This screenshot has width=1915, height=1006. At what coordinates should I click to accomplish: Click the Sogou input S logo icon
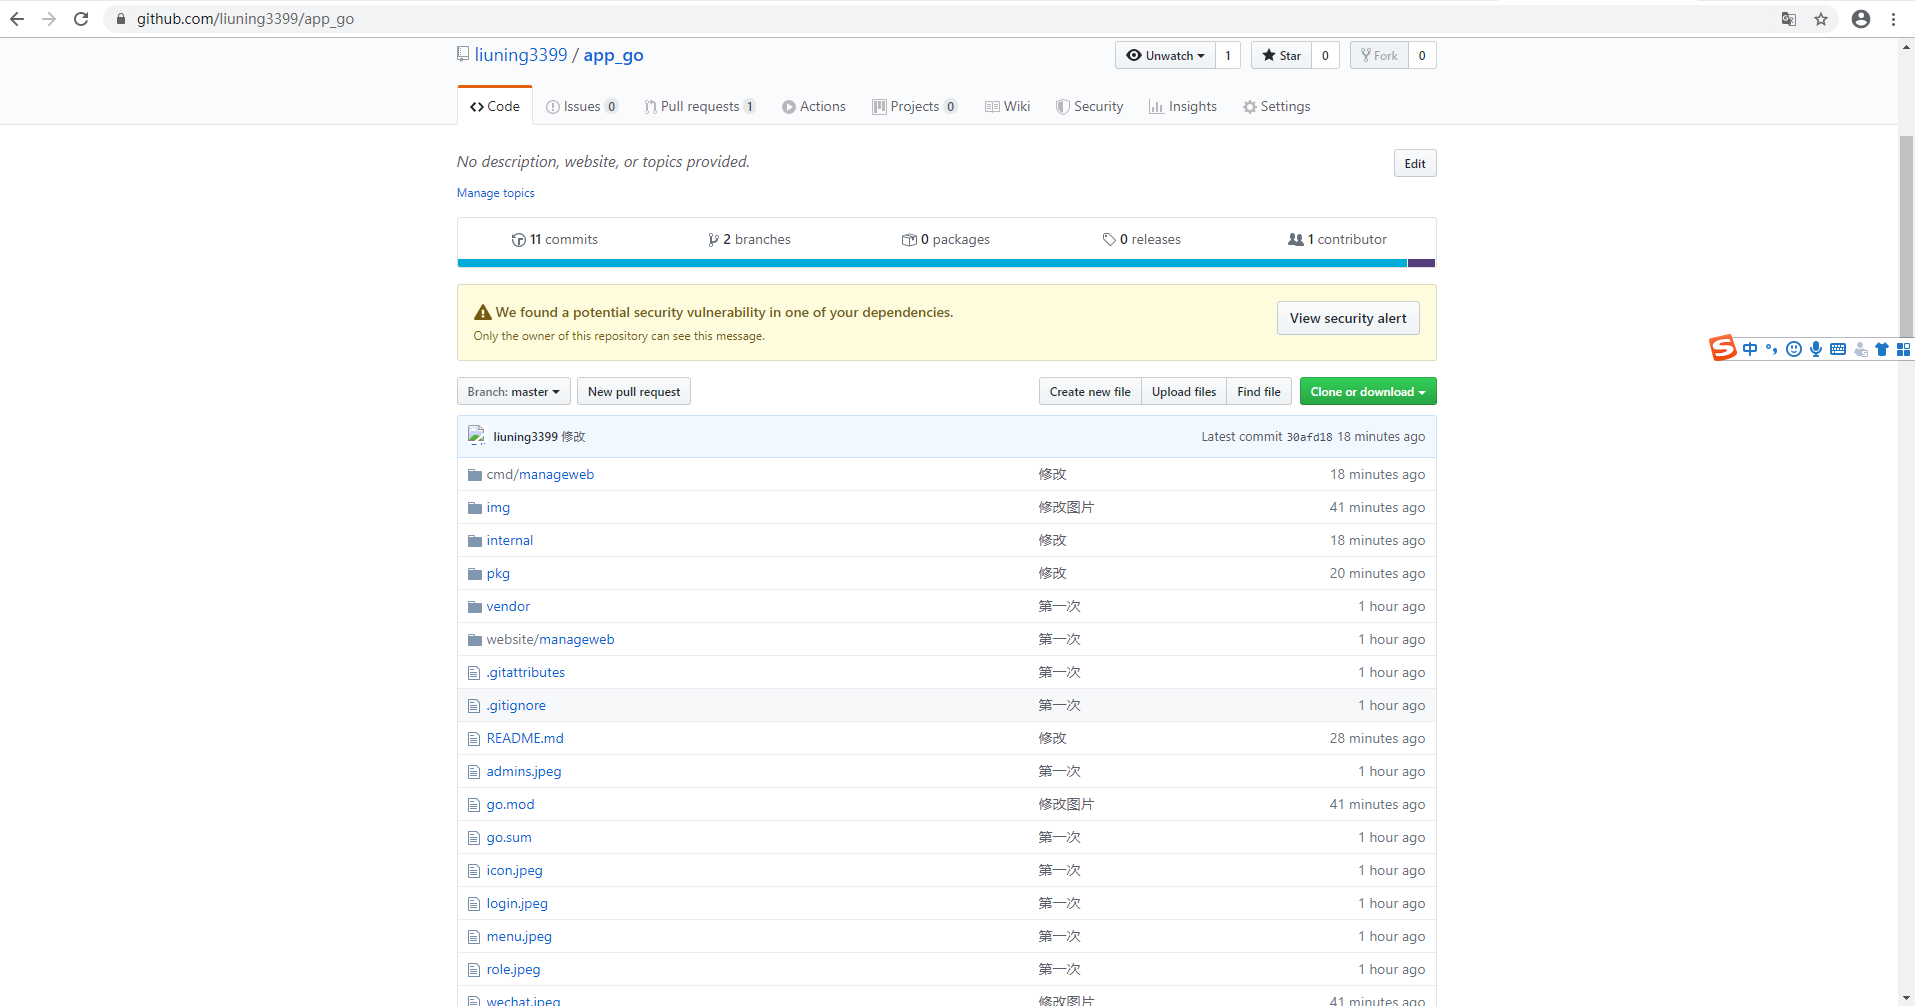1723,348
